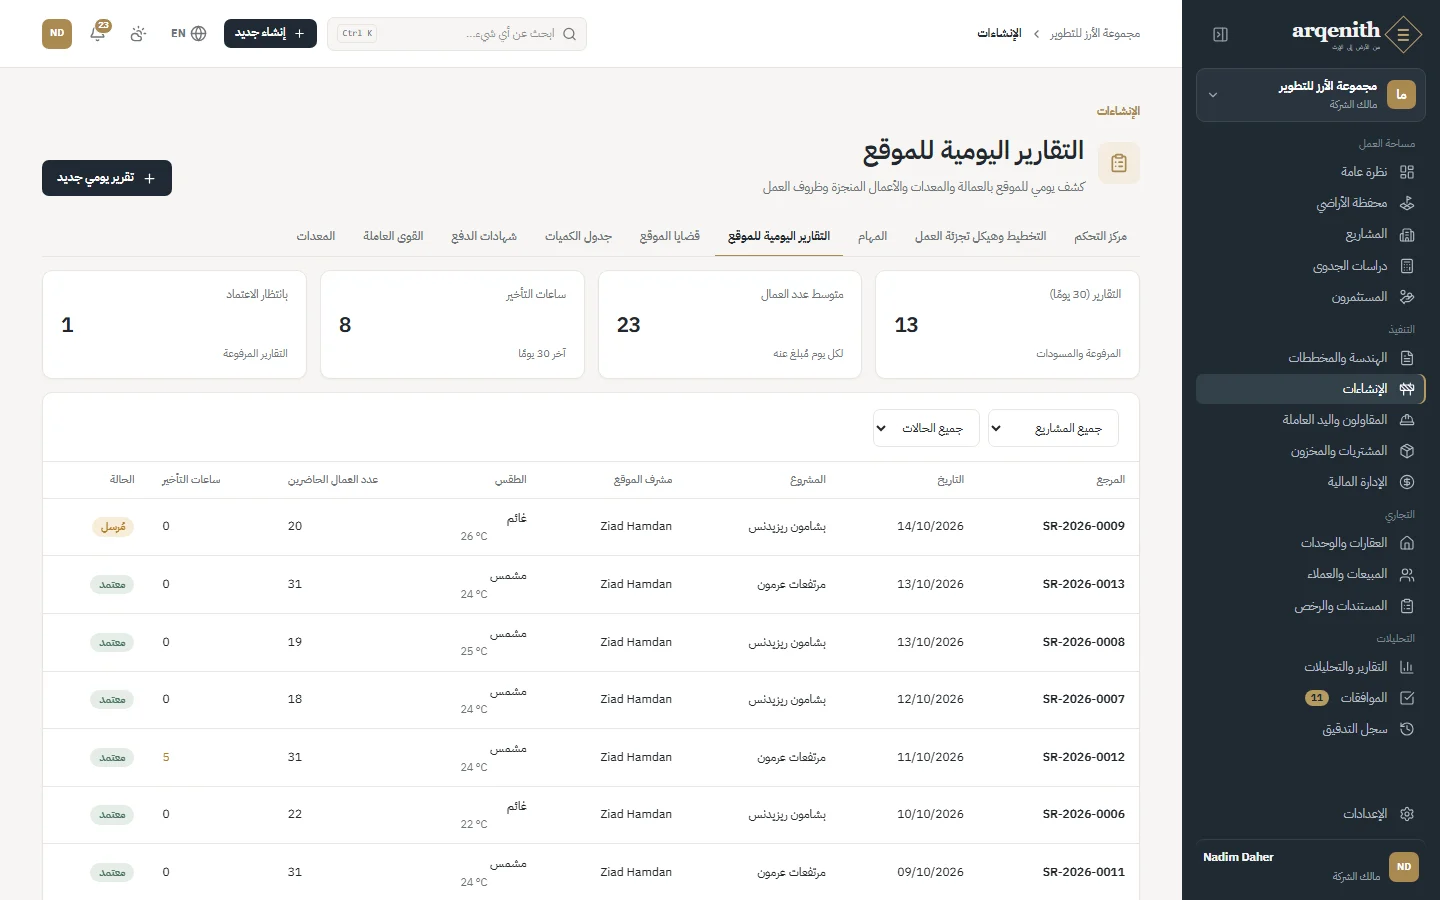Viewport: 1440px width, 900px height.
Task: Open الإعدادات gear icon
Action: tap(1407, 814)
